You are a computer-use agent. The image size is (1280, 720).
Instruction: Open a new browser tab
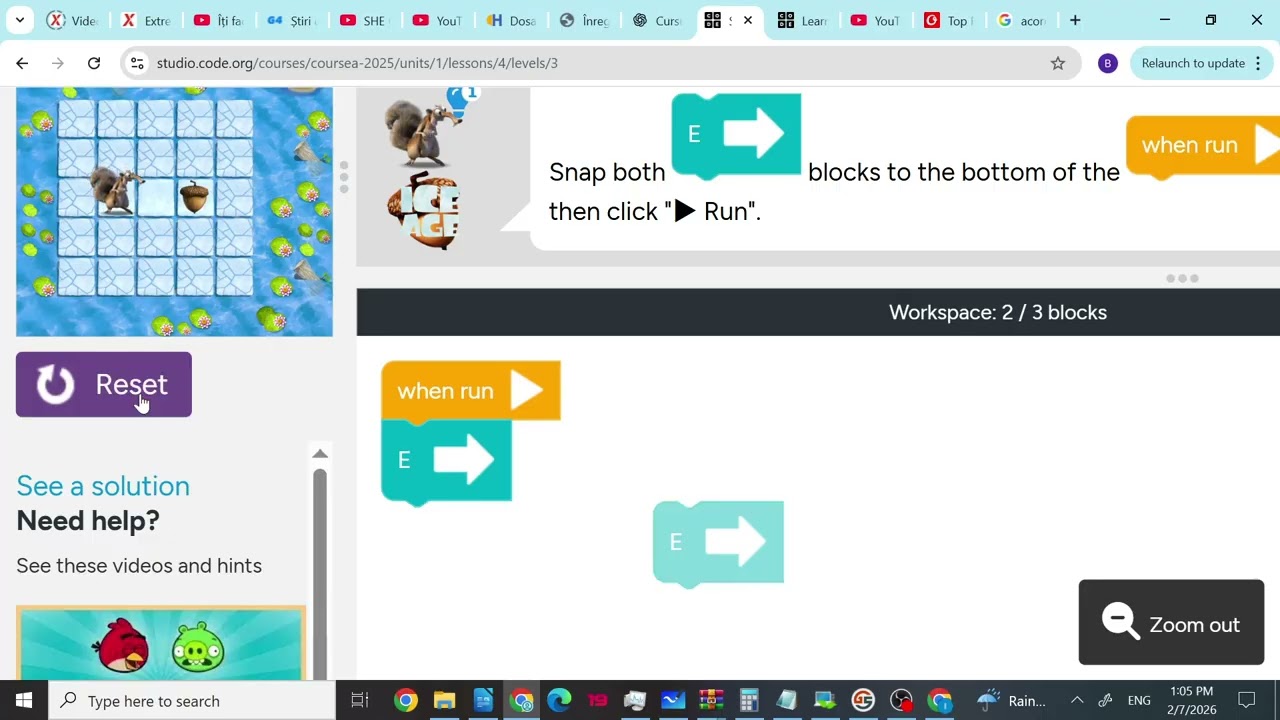pyautogui.click(x=1075, y=20)
